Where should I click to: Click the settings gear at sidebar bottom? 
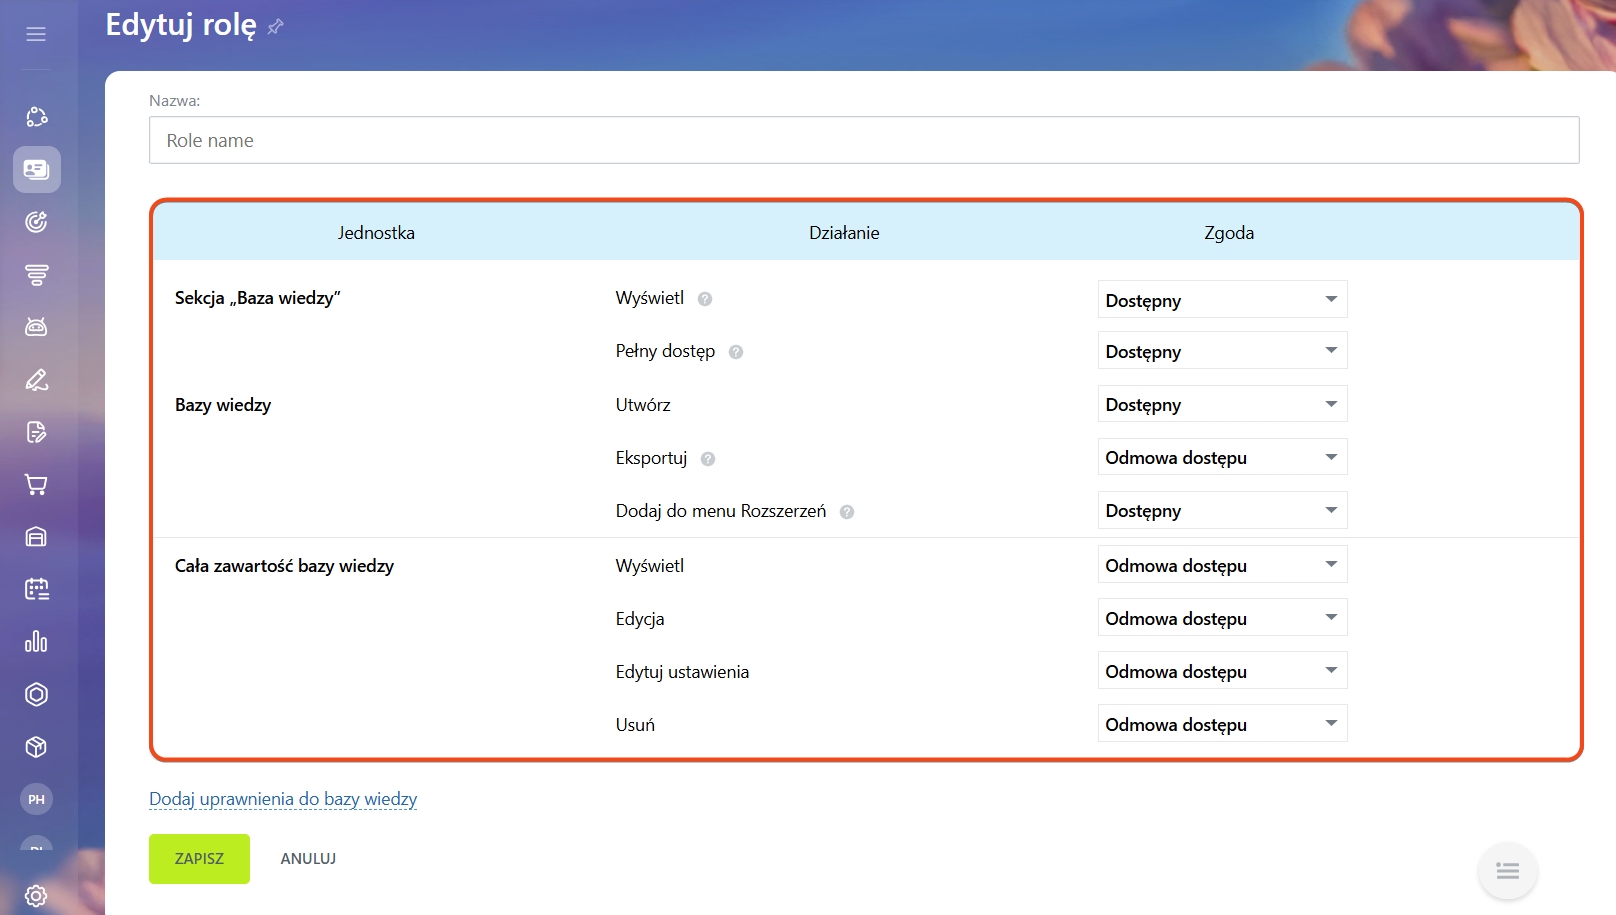coord(36,895)
